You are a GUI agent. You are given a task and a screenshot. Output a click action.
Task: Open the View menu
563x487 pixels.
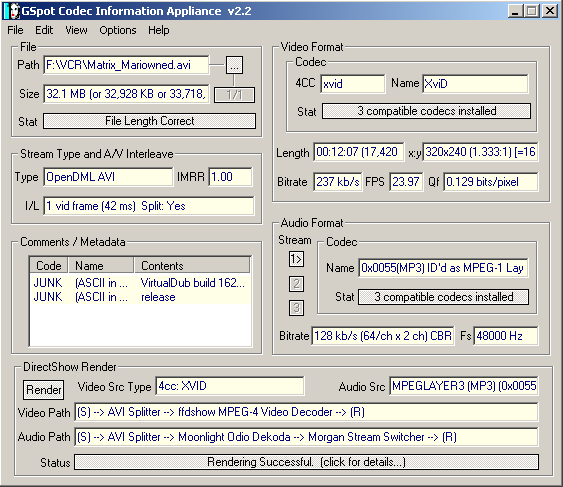(x=76, y=30)
